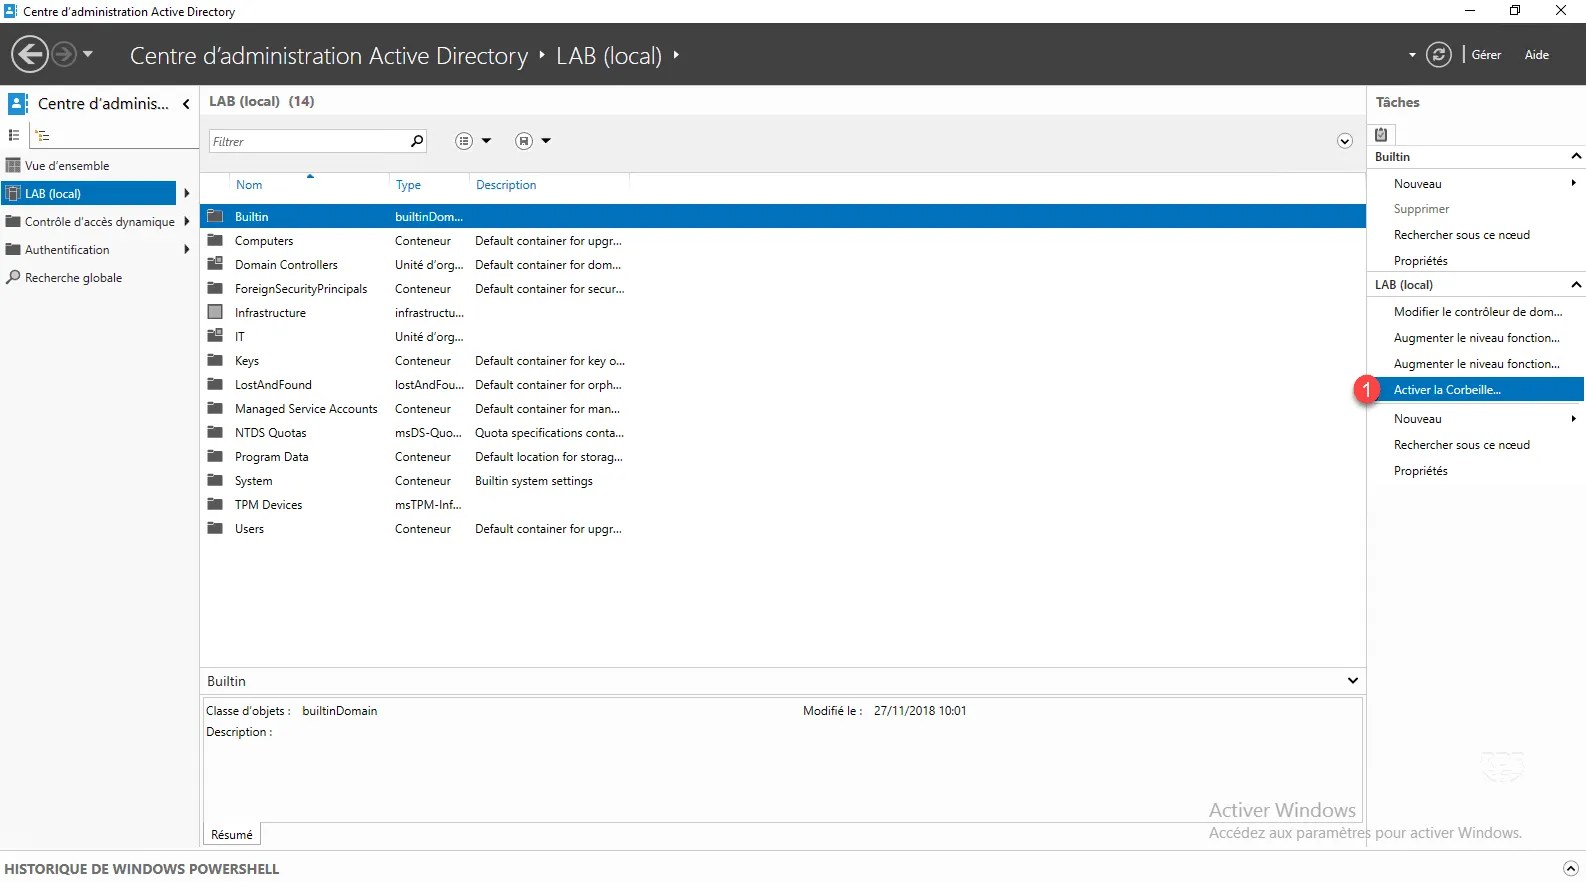
Task: Open the navigation history dropdown arrow
Action: 88,54
